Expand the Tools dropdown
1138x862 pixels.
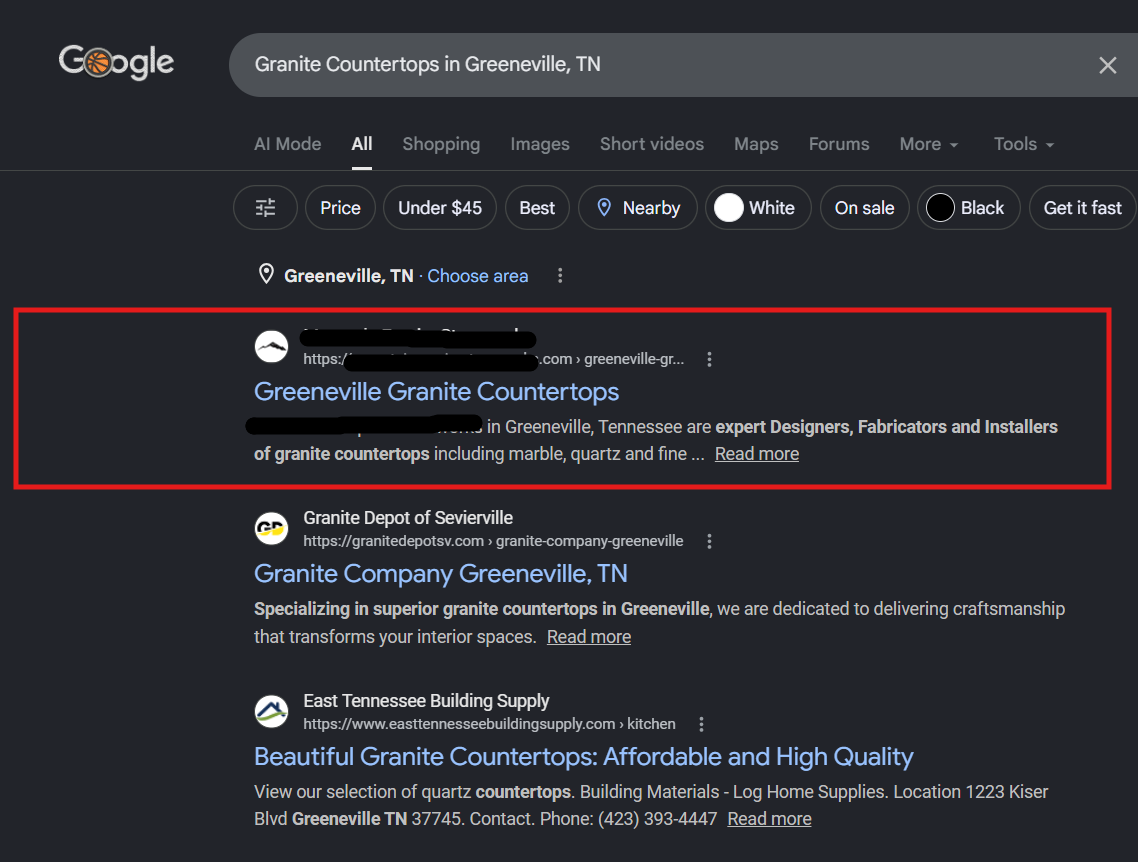pyautogui.click(x=1023, y=144)
